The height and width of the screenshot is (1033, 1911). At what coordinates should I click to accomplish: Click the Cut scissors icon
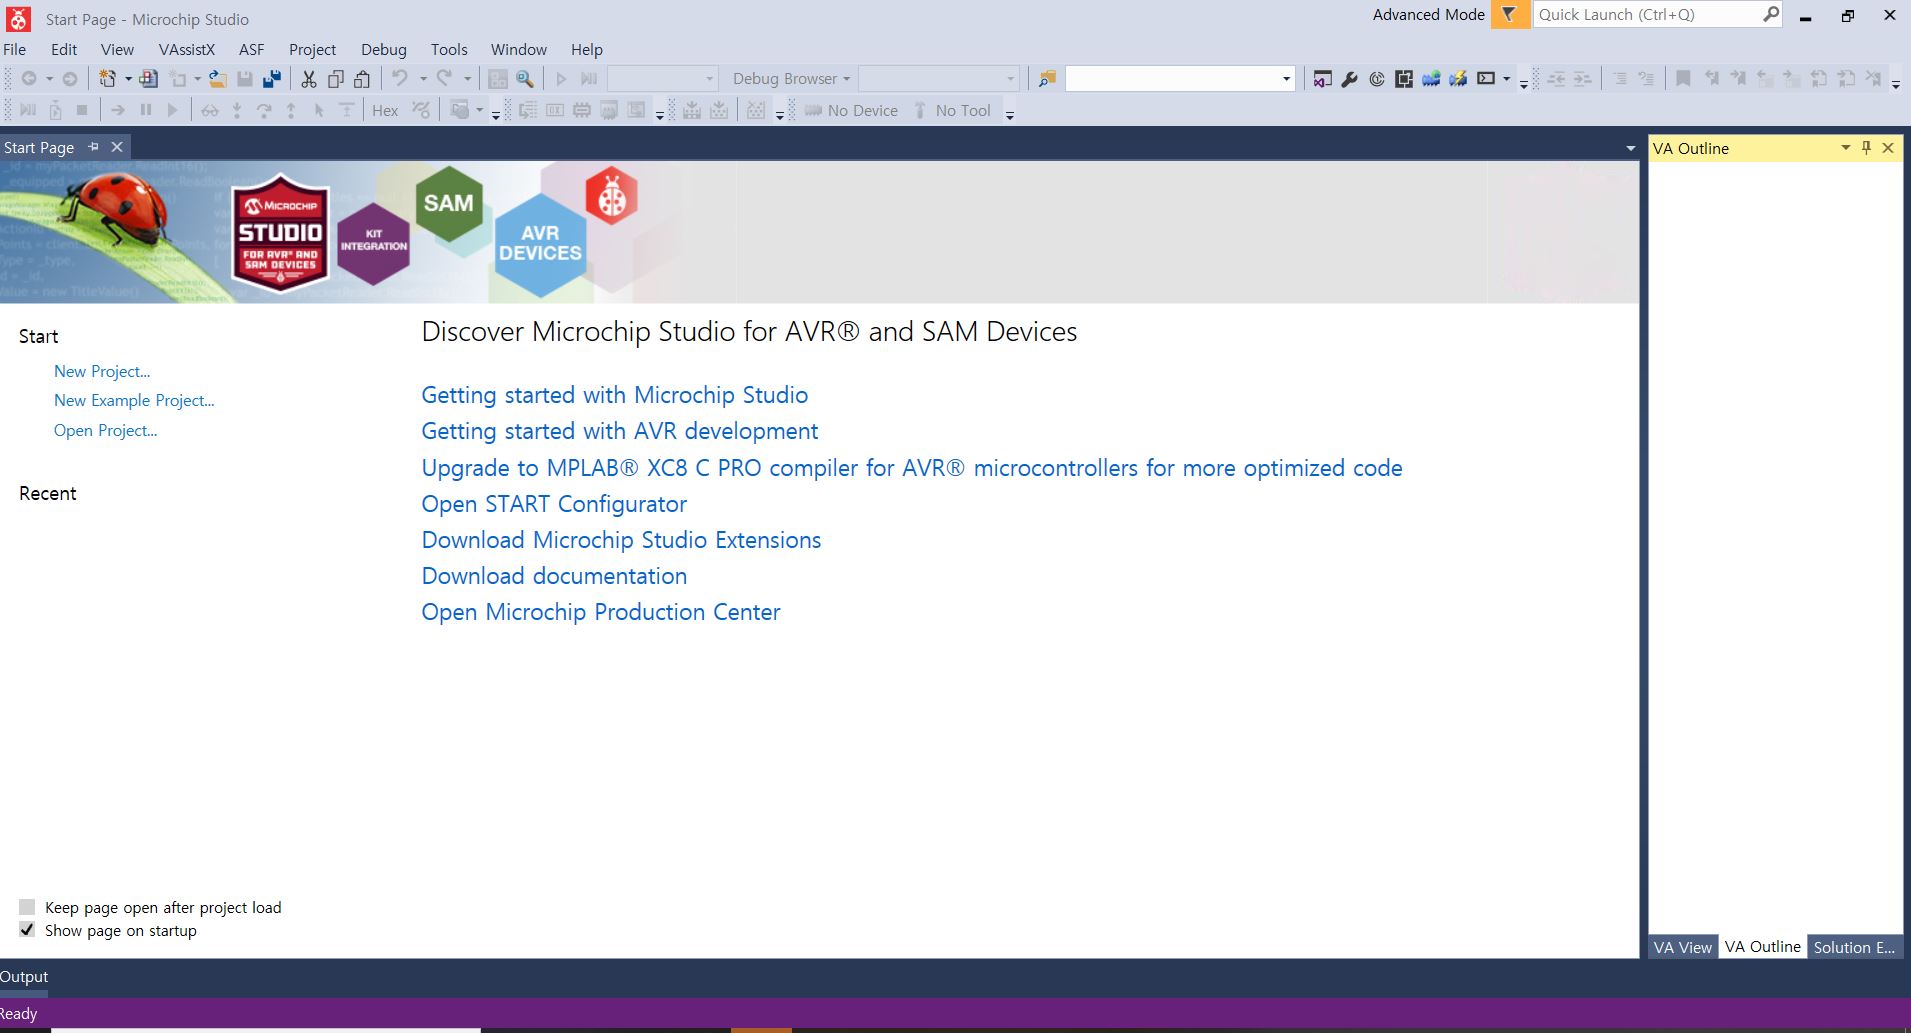click(309, 79)
